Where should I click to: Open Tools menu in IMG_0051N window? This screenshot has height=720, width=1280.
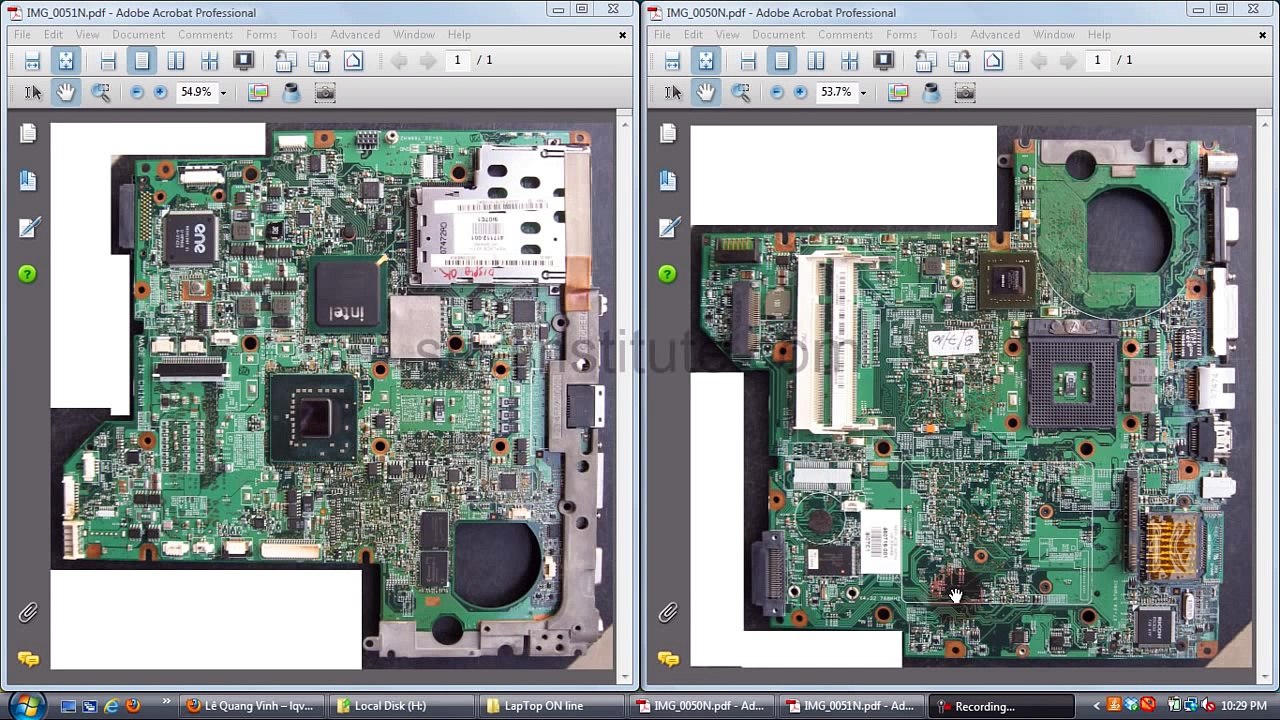[304, 34]
